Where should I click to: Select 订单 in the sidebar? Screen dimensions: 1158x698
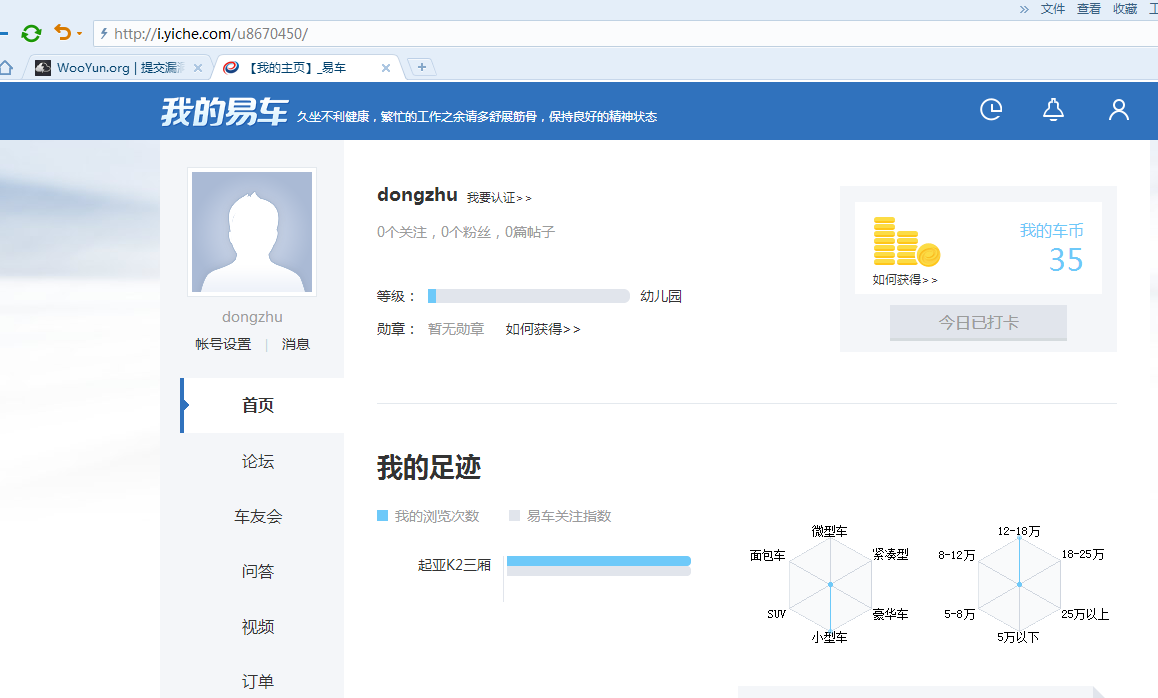(x=258, y=682)
